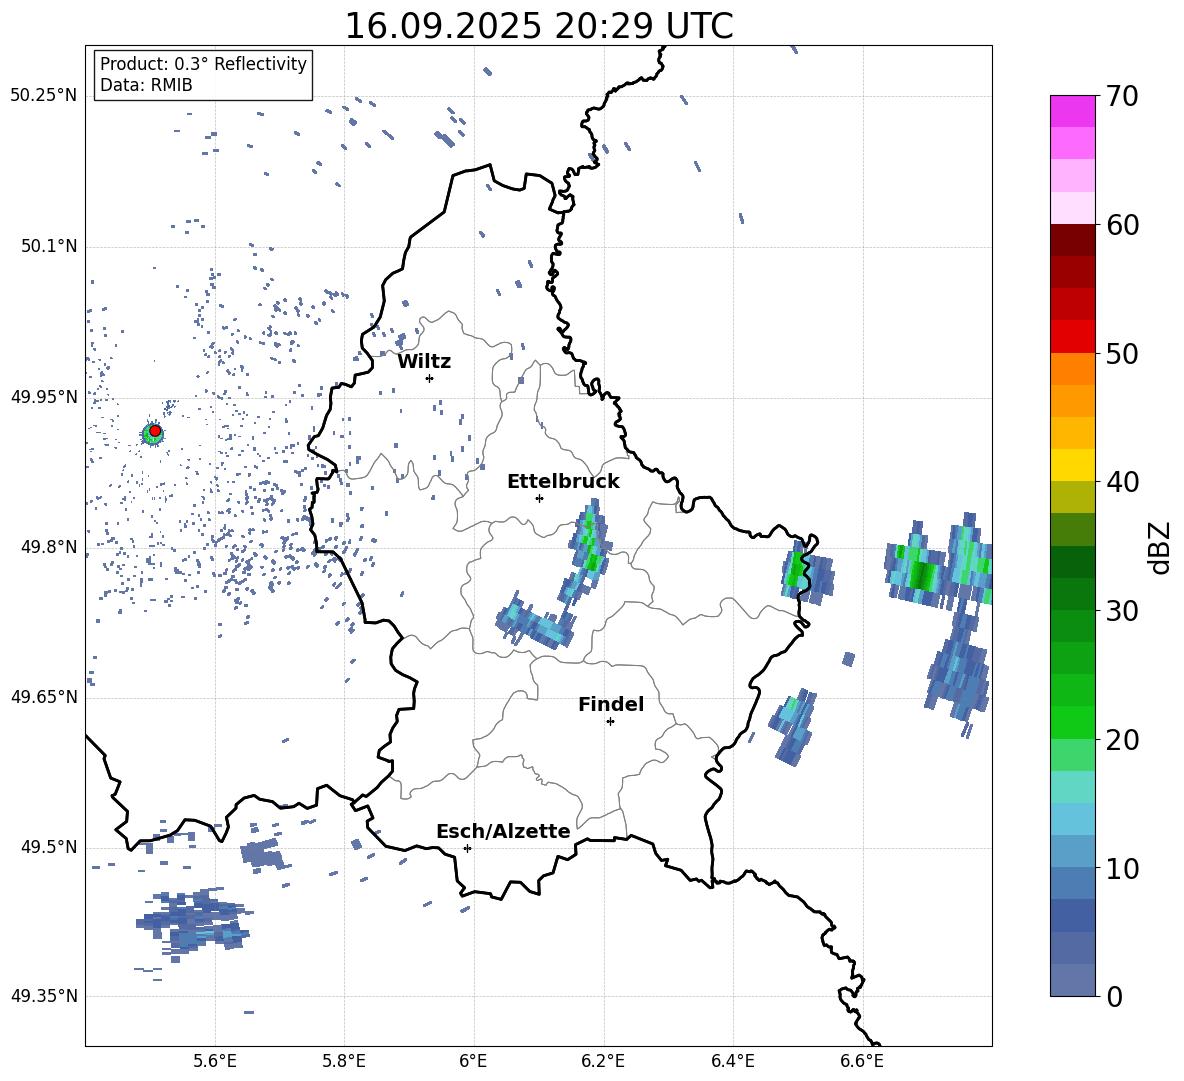The image size is (1184, 1081).
Task: Click the 30 value on colorbar
Action: 1122,610
